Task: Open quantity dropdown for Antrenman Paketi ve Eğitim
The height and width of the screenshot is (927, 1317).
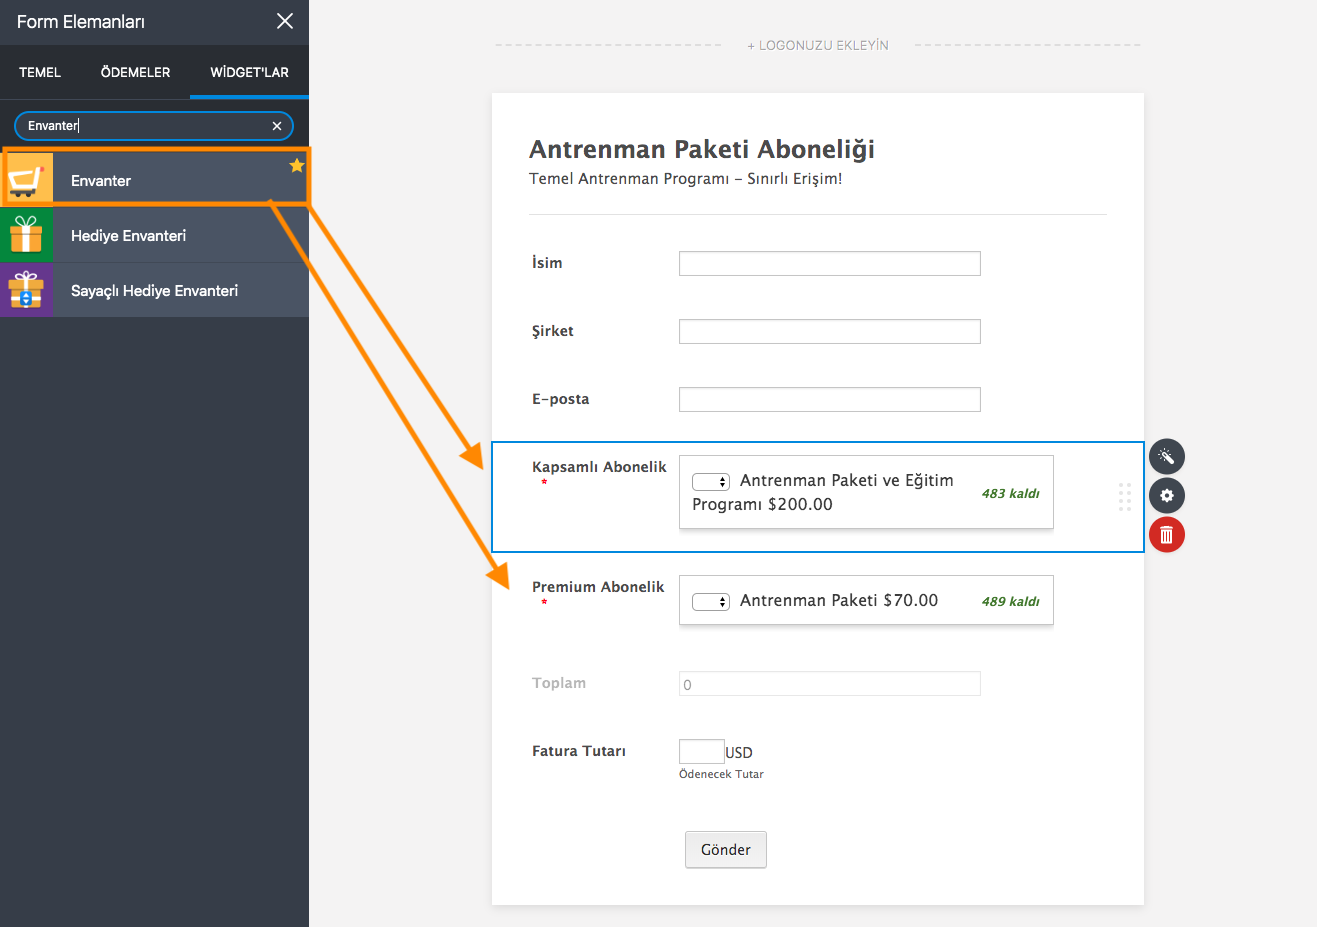Action: pos(710,482)
